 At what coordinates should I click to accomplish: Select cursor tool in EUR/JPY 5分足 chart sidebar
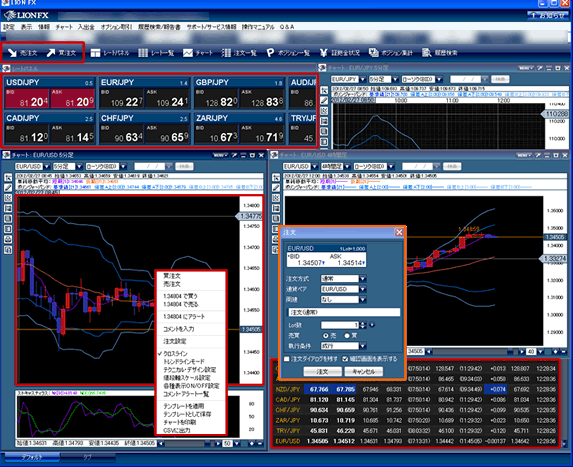click(x=324, y=90)
